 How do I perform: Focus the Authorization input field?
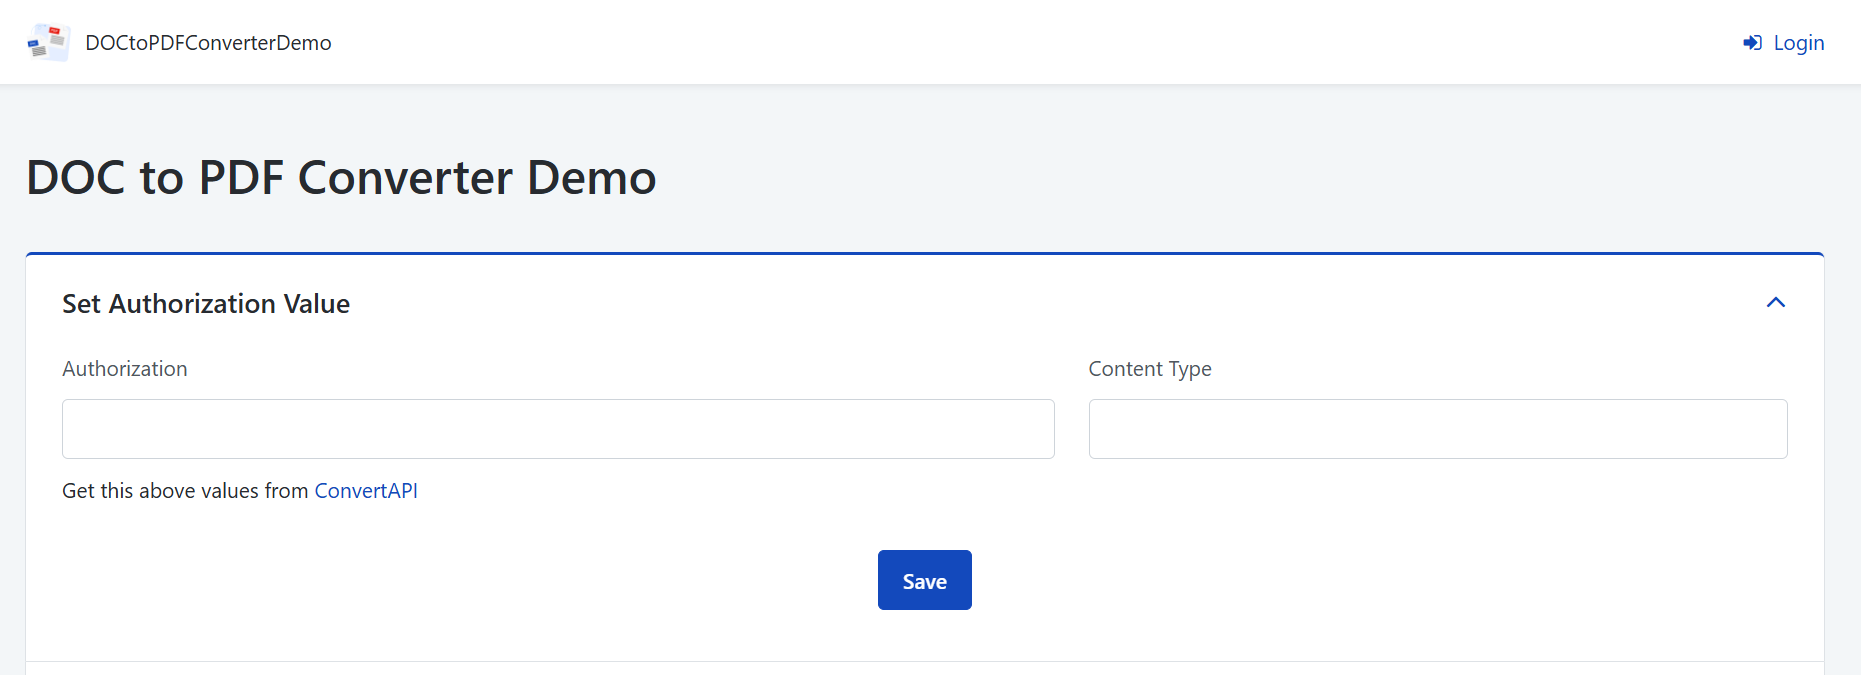coord(558,429)
